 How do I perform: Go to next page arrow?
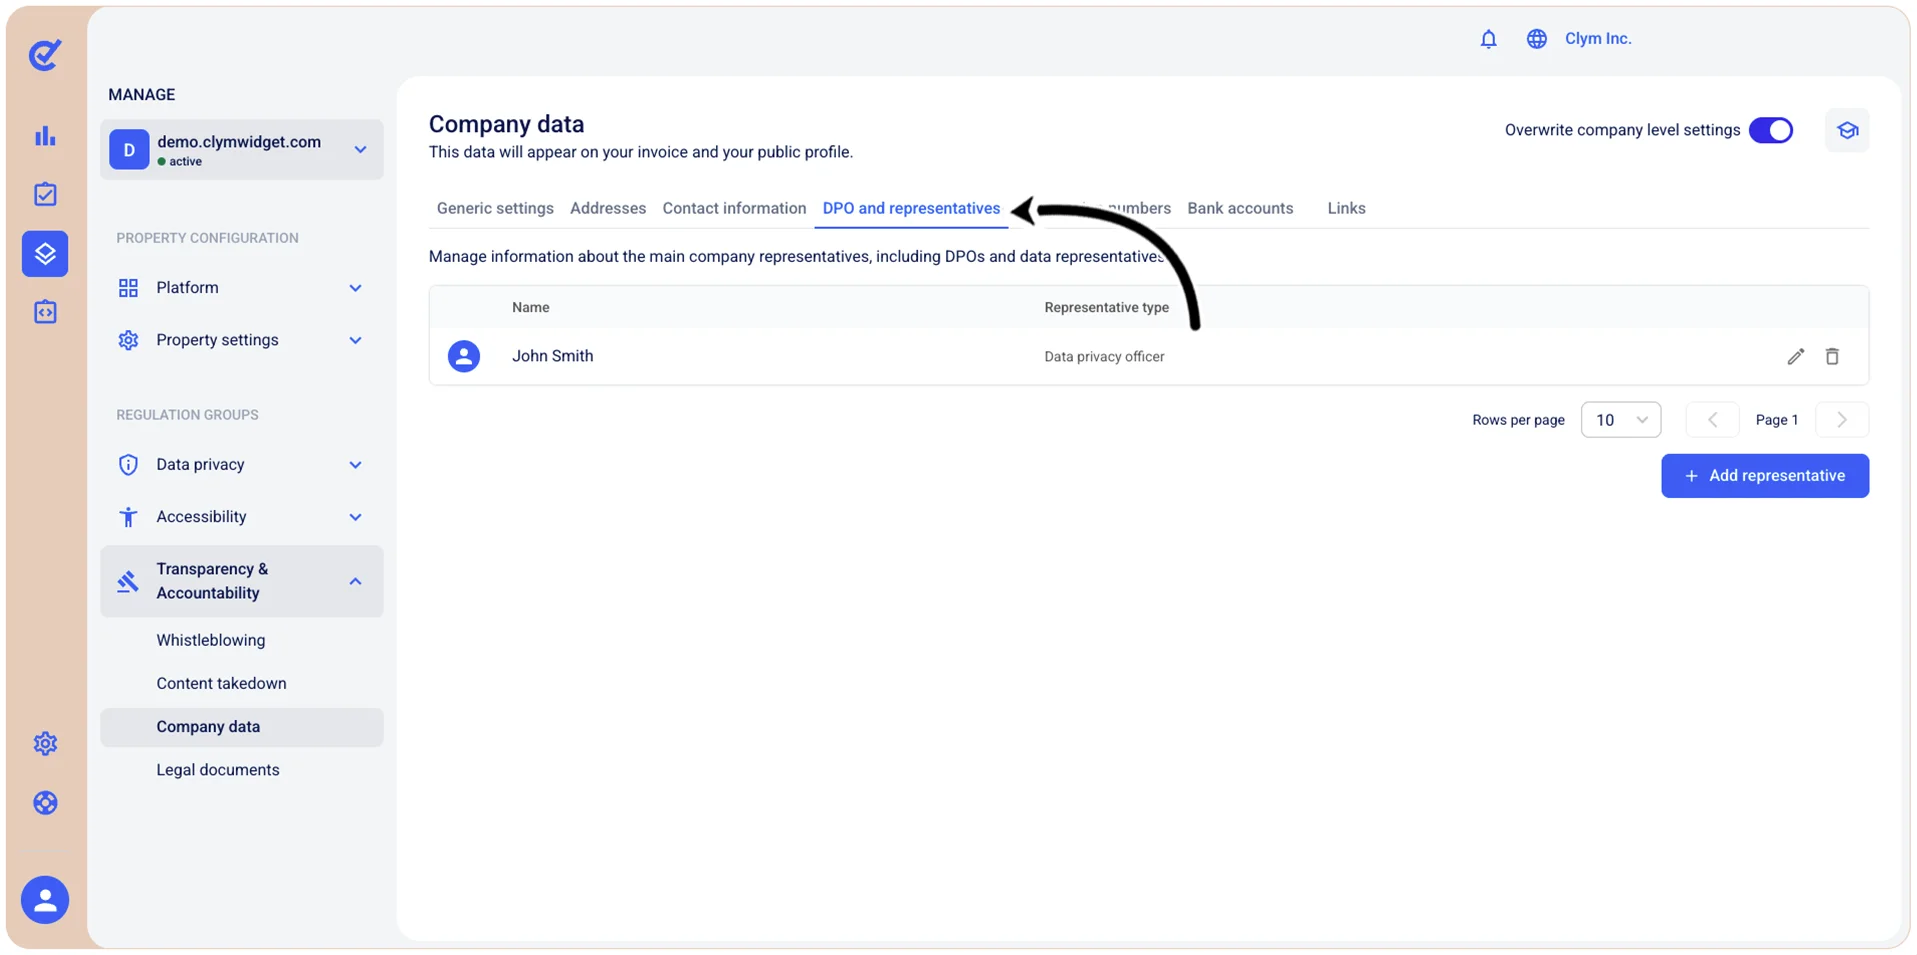coord(1841,420)
